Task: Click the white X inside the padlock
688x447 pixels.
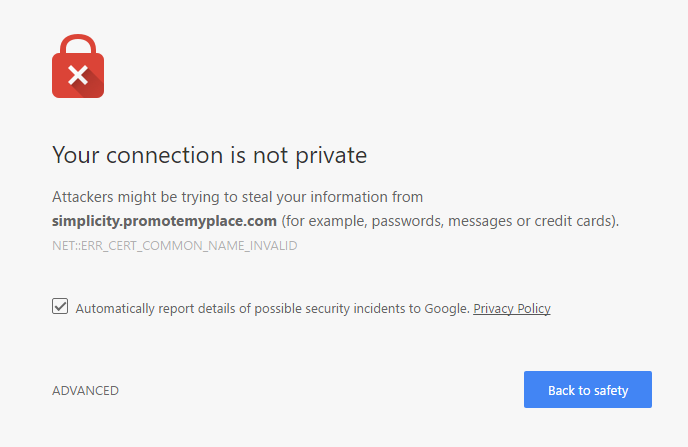Action: coord(78,74)
